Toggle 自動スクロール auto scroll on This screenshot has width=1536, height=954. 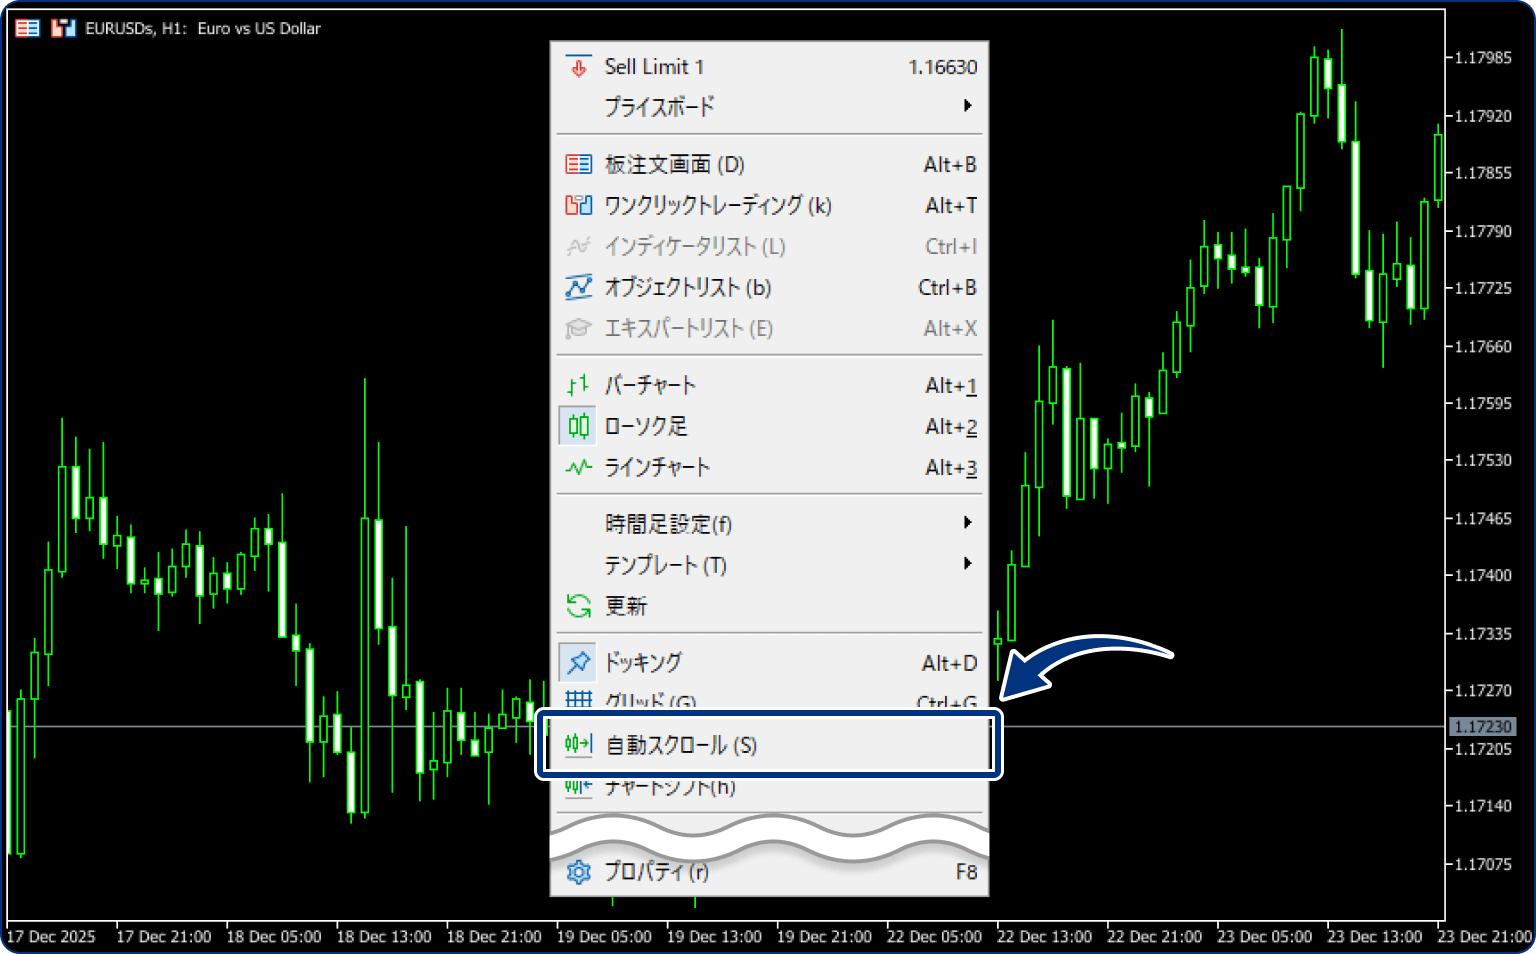(680, 744)
